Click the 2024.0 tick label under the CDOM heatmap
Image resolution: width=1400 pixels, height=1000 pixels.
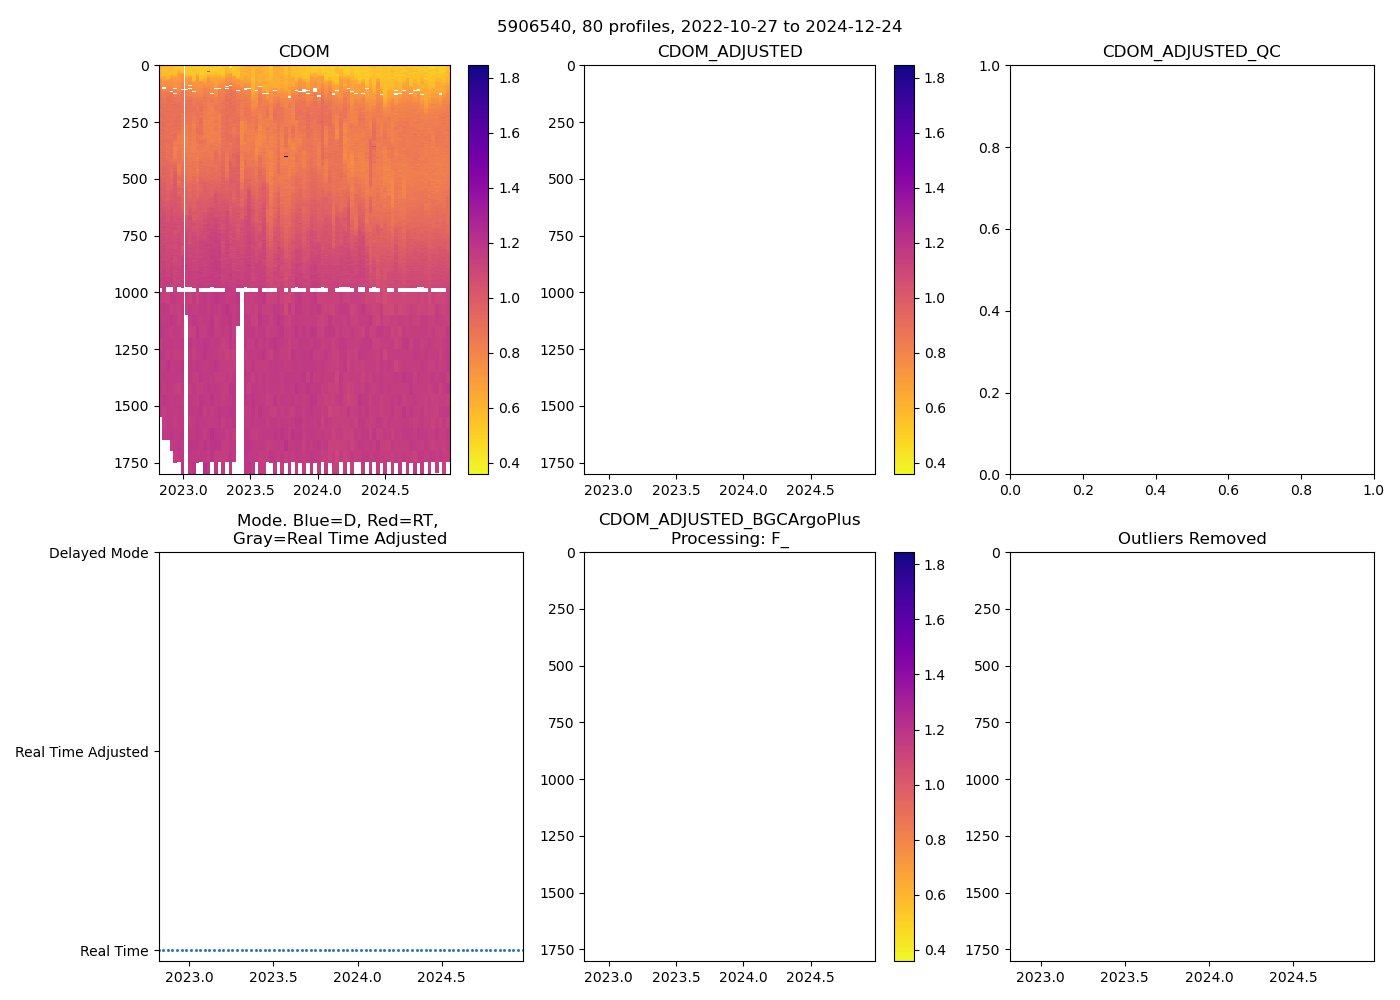(x=317, y=490)
